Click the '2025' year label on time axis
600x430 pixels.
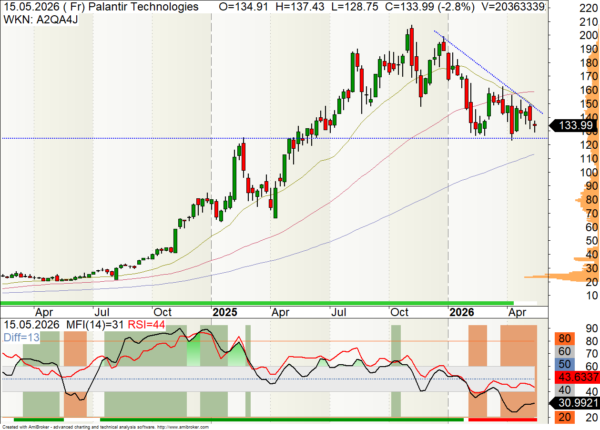225,313
